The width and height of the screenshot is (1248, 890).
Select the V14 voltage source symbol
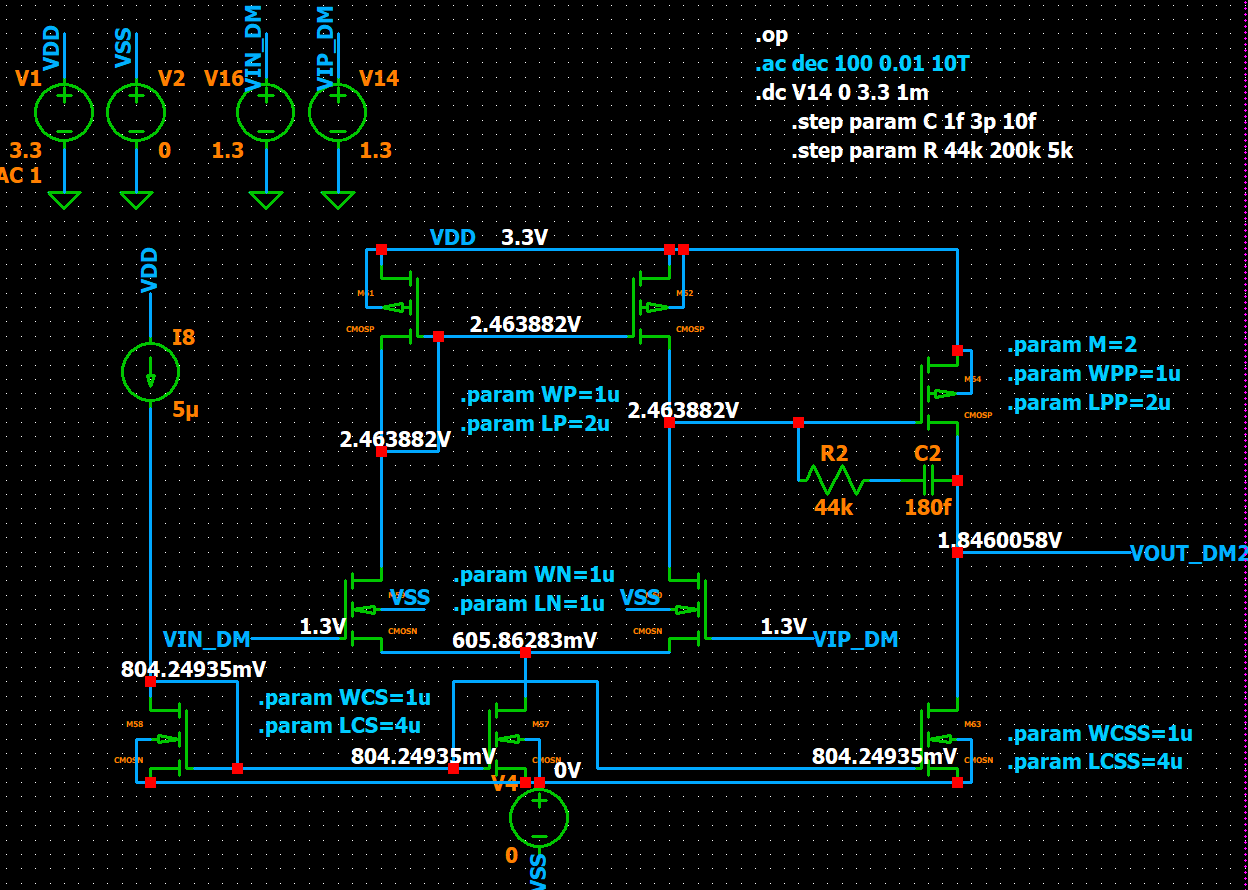click(338, 112)
